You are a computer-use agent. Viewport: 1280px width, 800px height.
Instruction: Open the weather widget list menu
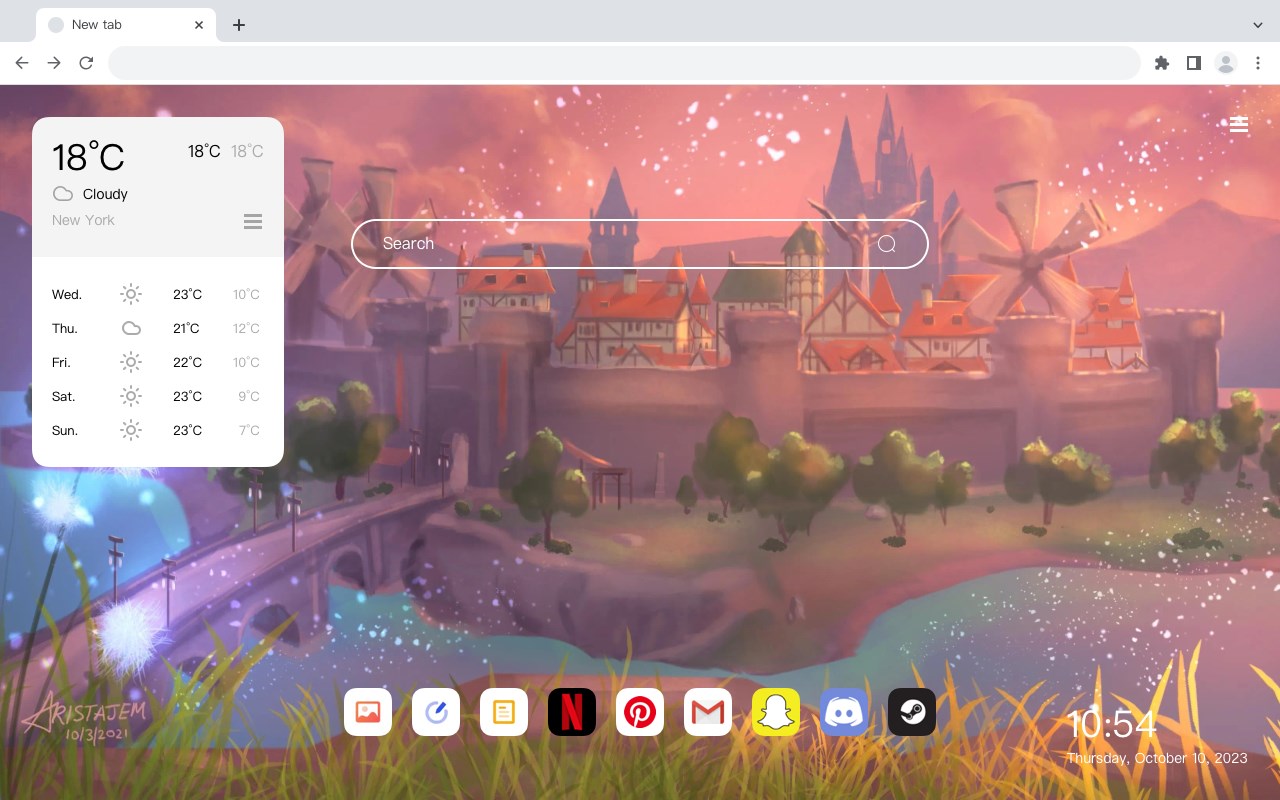coord(253,221)
